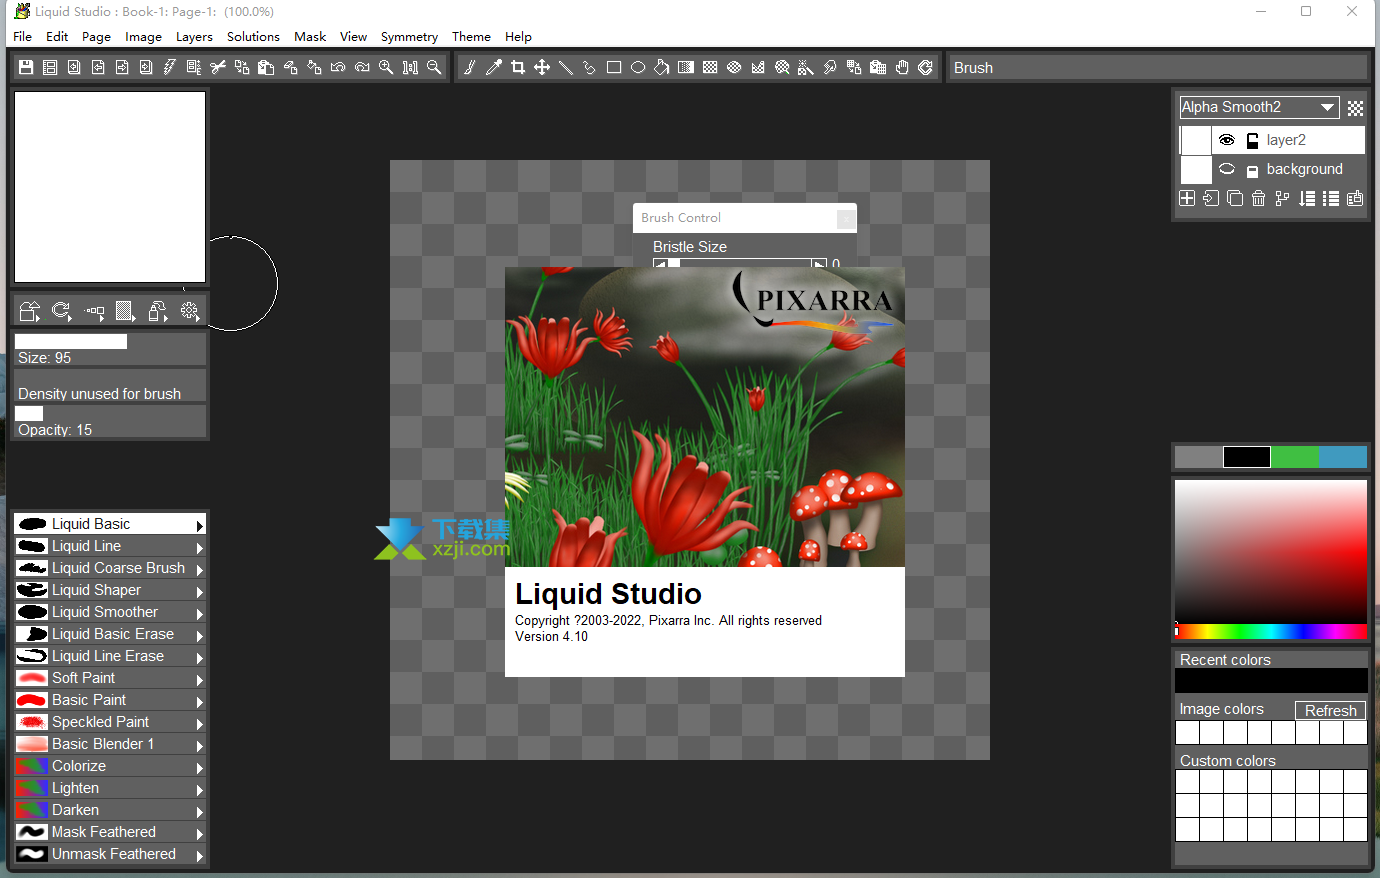Click the Opacity slider bar
Viewport: 1380px width, 878px height.
click(110, 414)
